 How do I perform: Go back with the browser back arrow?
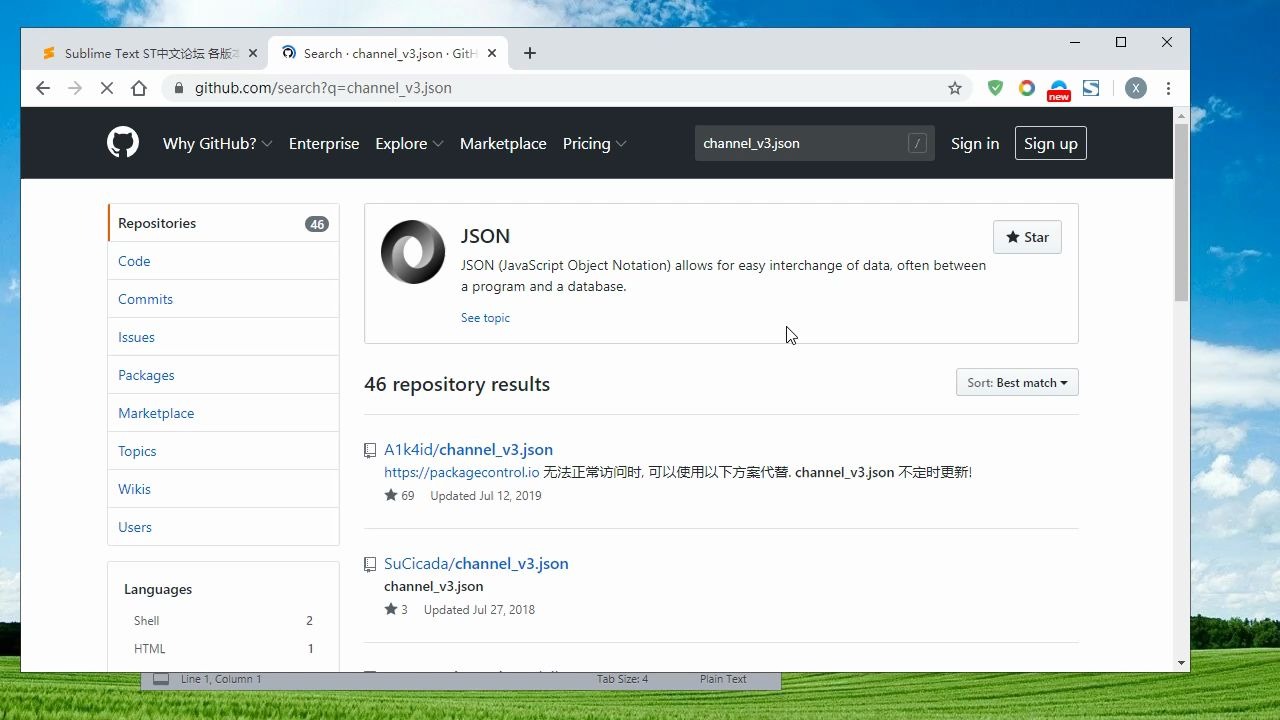42,88
